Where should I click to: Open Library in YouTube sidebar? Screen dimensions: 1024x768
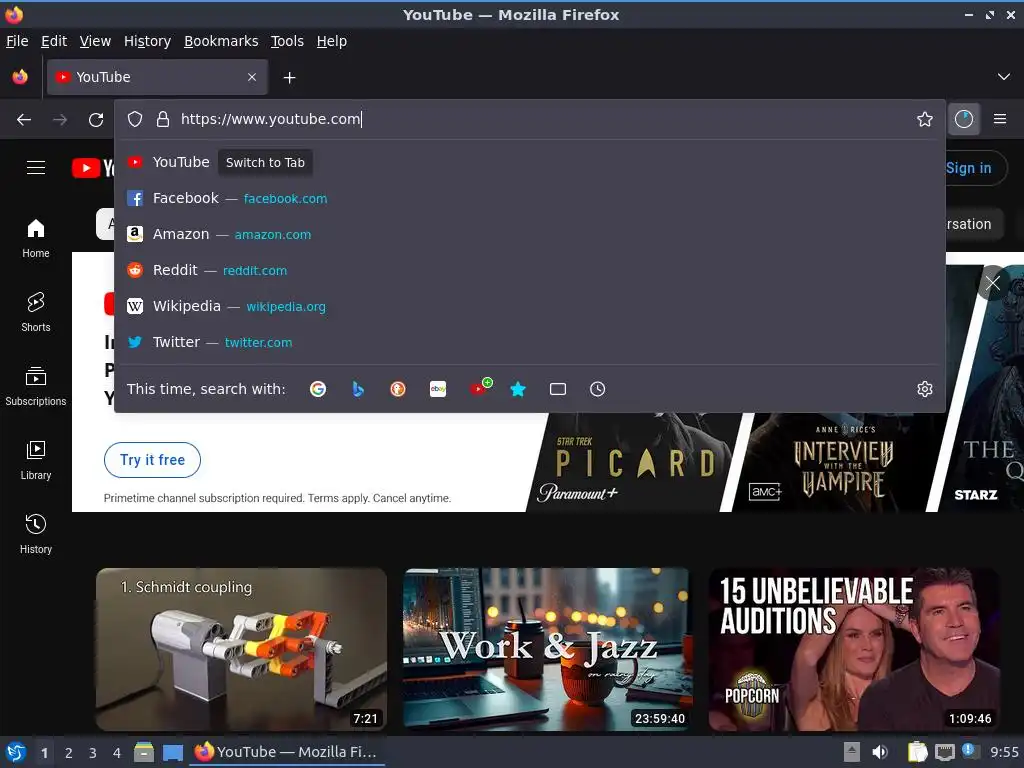tap(36, 460)
